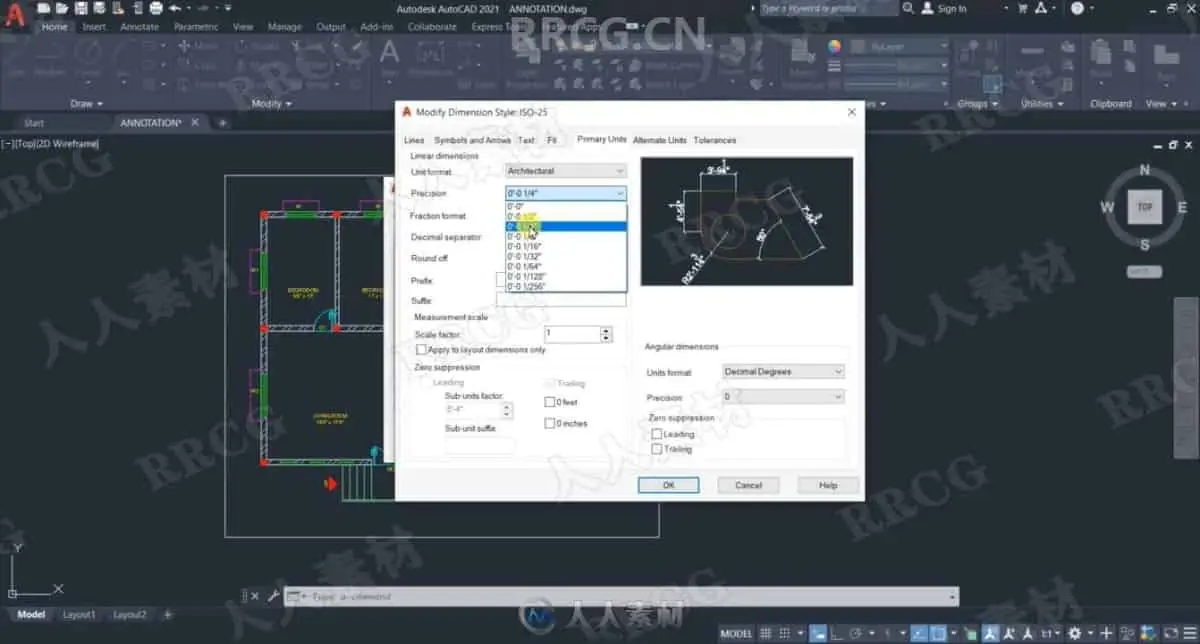
Task: Click the Move tool in Modify panel
Action: coord(198,46)
